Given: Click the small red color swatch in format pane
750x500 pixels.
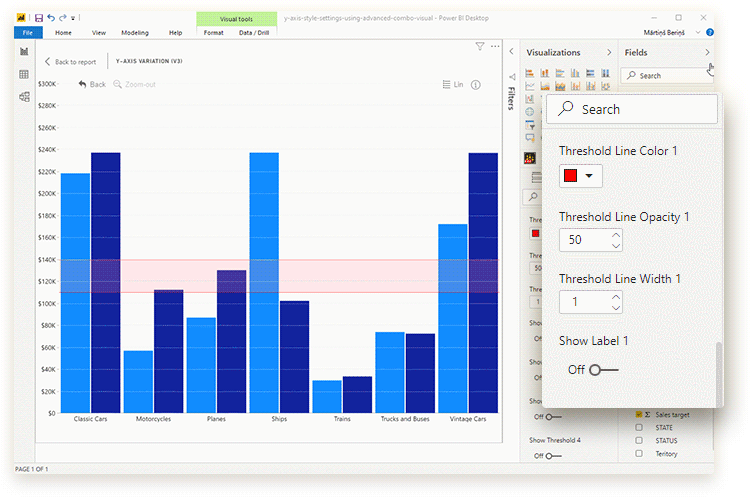Looking at the screenshot, I should tap(536, 233).
